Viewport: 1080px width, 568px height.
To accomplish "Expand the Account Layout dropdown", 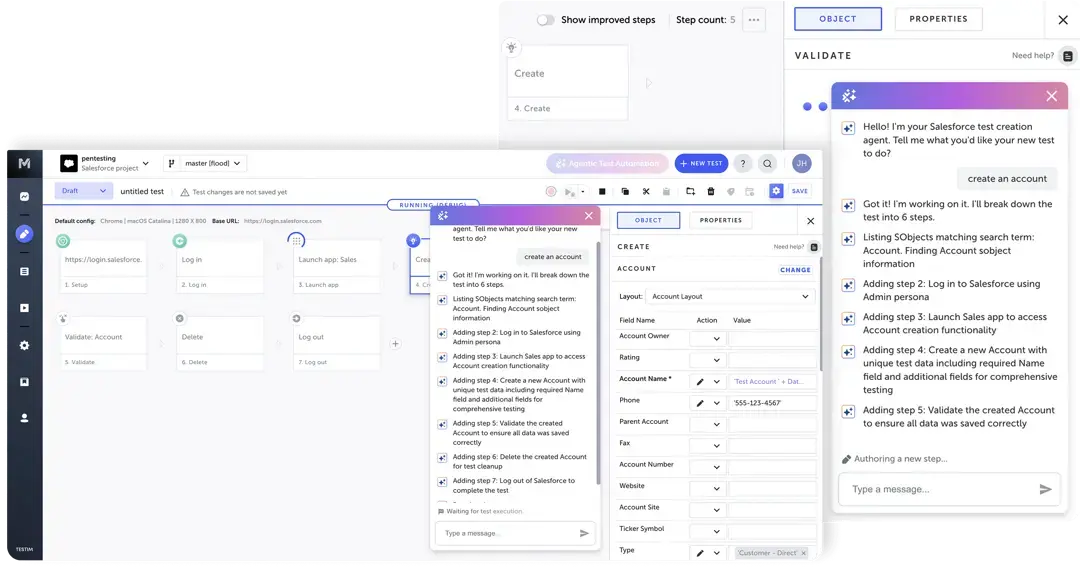I will point(730,297).
